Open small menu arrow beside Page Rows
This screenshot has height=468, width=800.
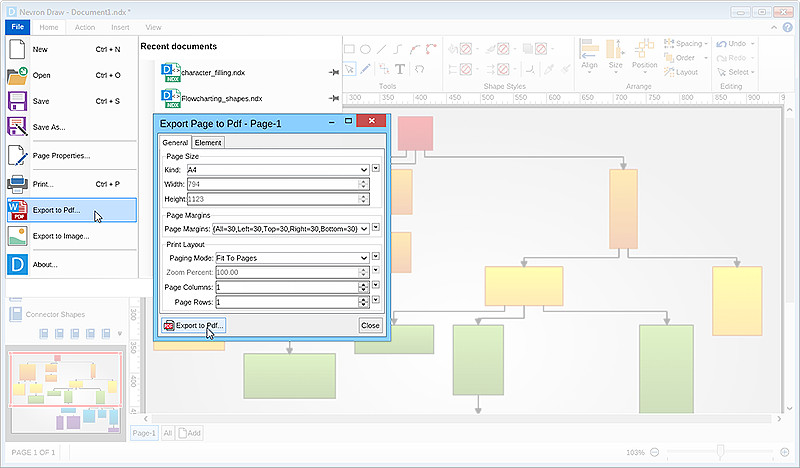point(376,300)
